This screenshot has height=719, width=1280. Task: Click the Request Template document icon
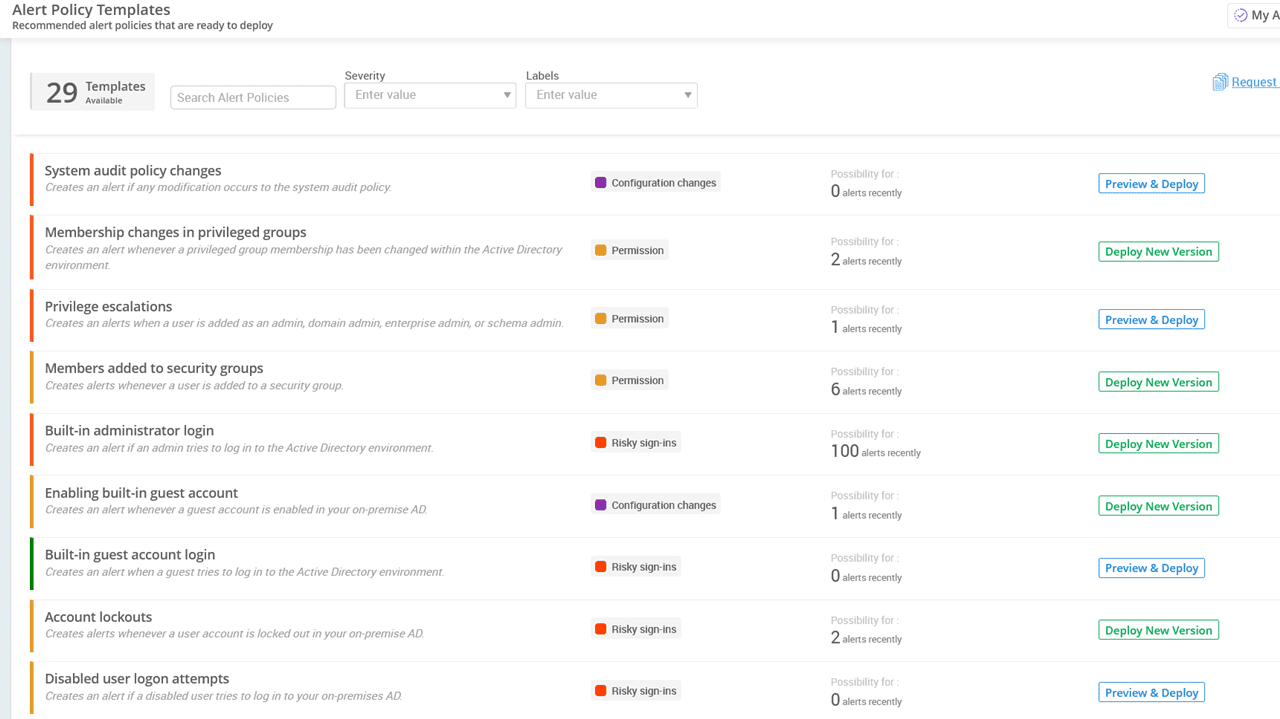point(1221,81)
